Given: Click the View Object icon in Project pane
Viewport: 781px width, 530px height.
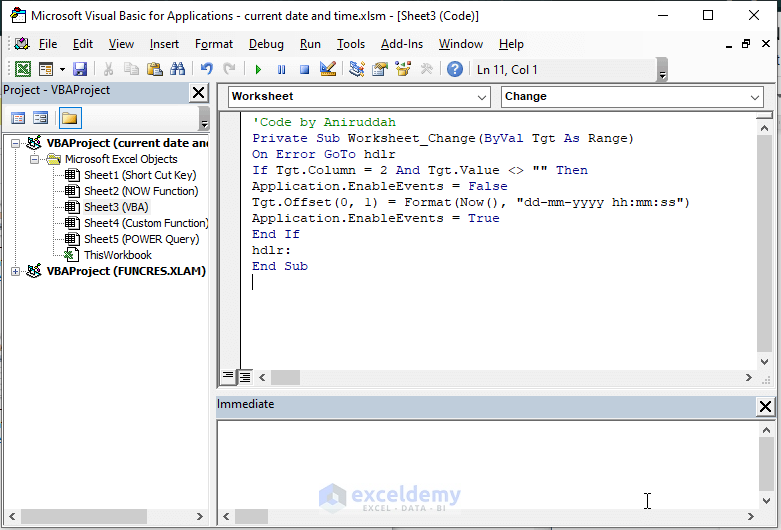Looking at the screenshot, I should [x=40, y=118].
